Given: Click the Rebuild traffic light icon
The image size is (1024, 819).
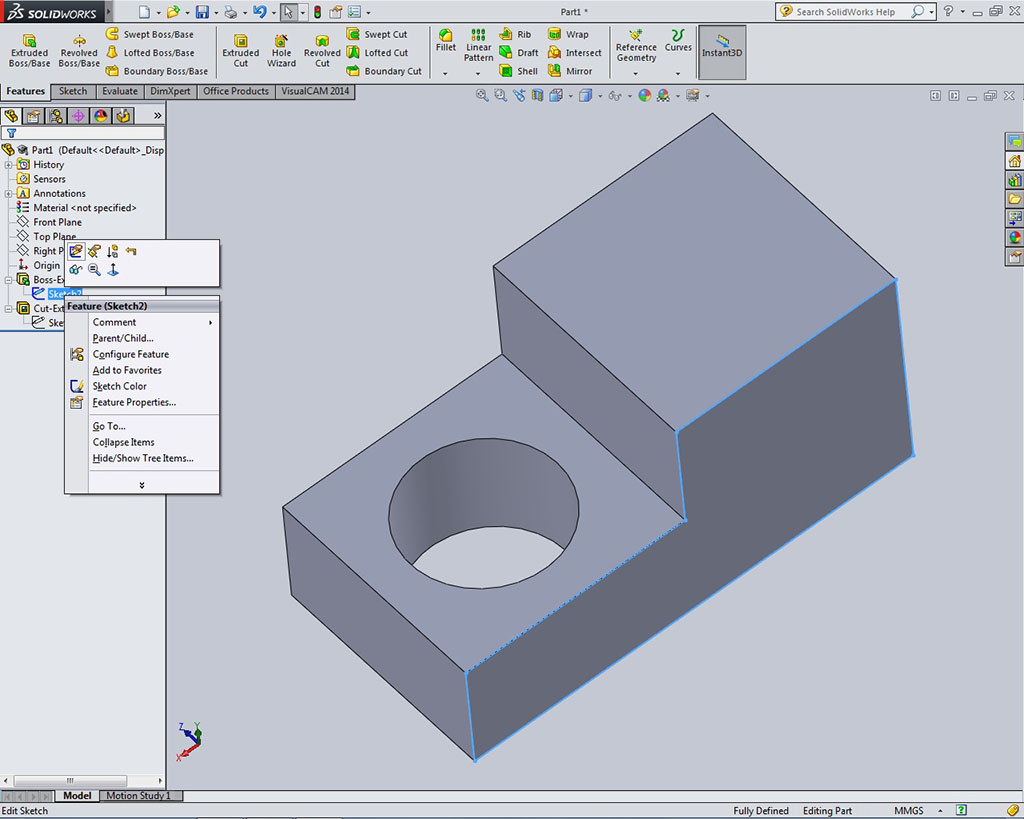Looking at the screenshot, I should [317, 12].
